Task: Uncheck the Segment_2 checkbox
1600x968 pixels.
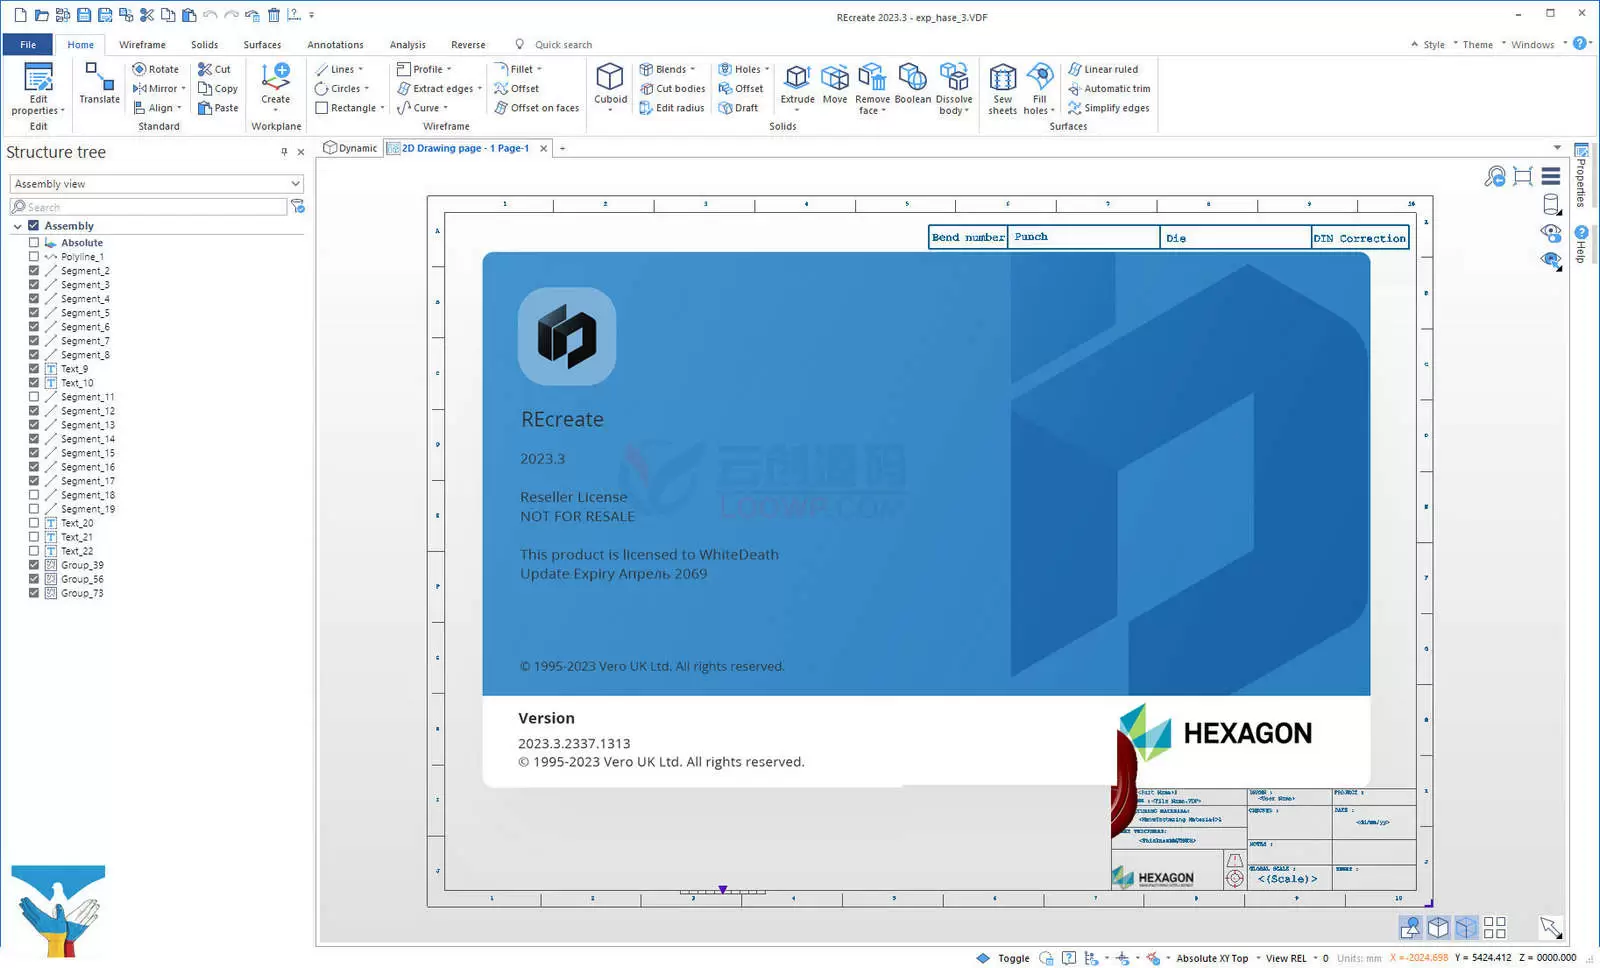Action: (34, 271)
